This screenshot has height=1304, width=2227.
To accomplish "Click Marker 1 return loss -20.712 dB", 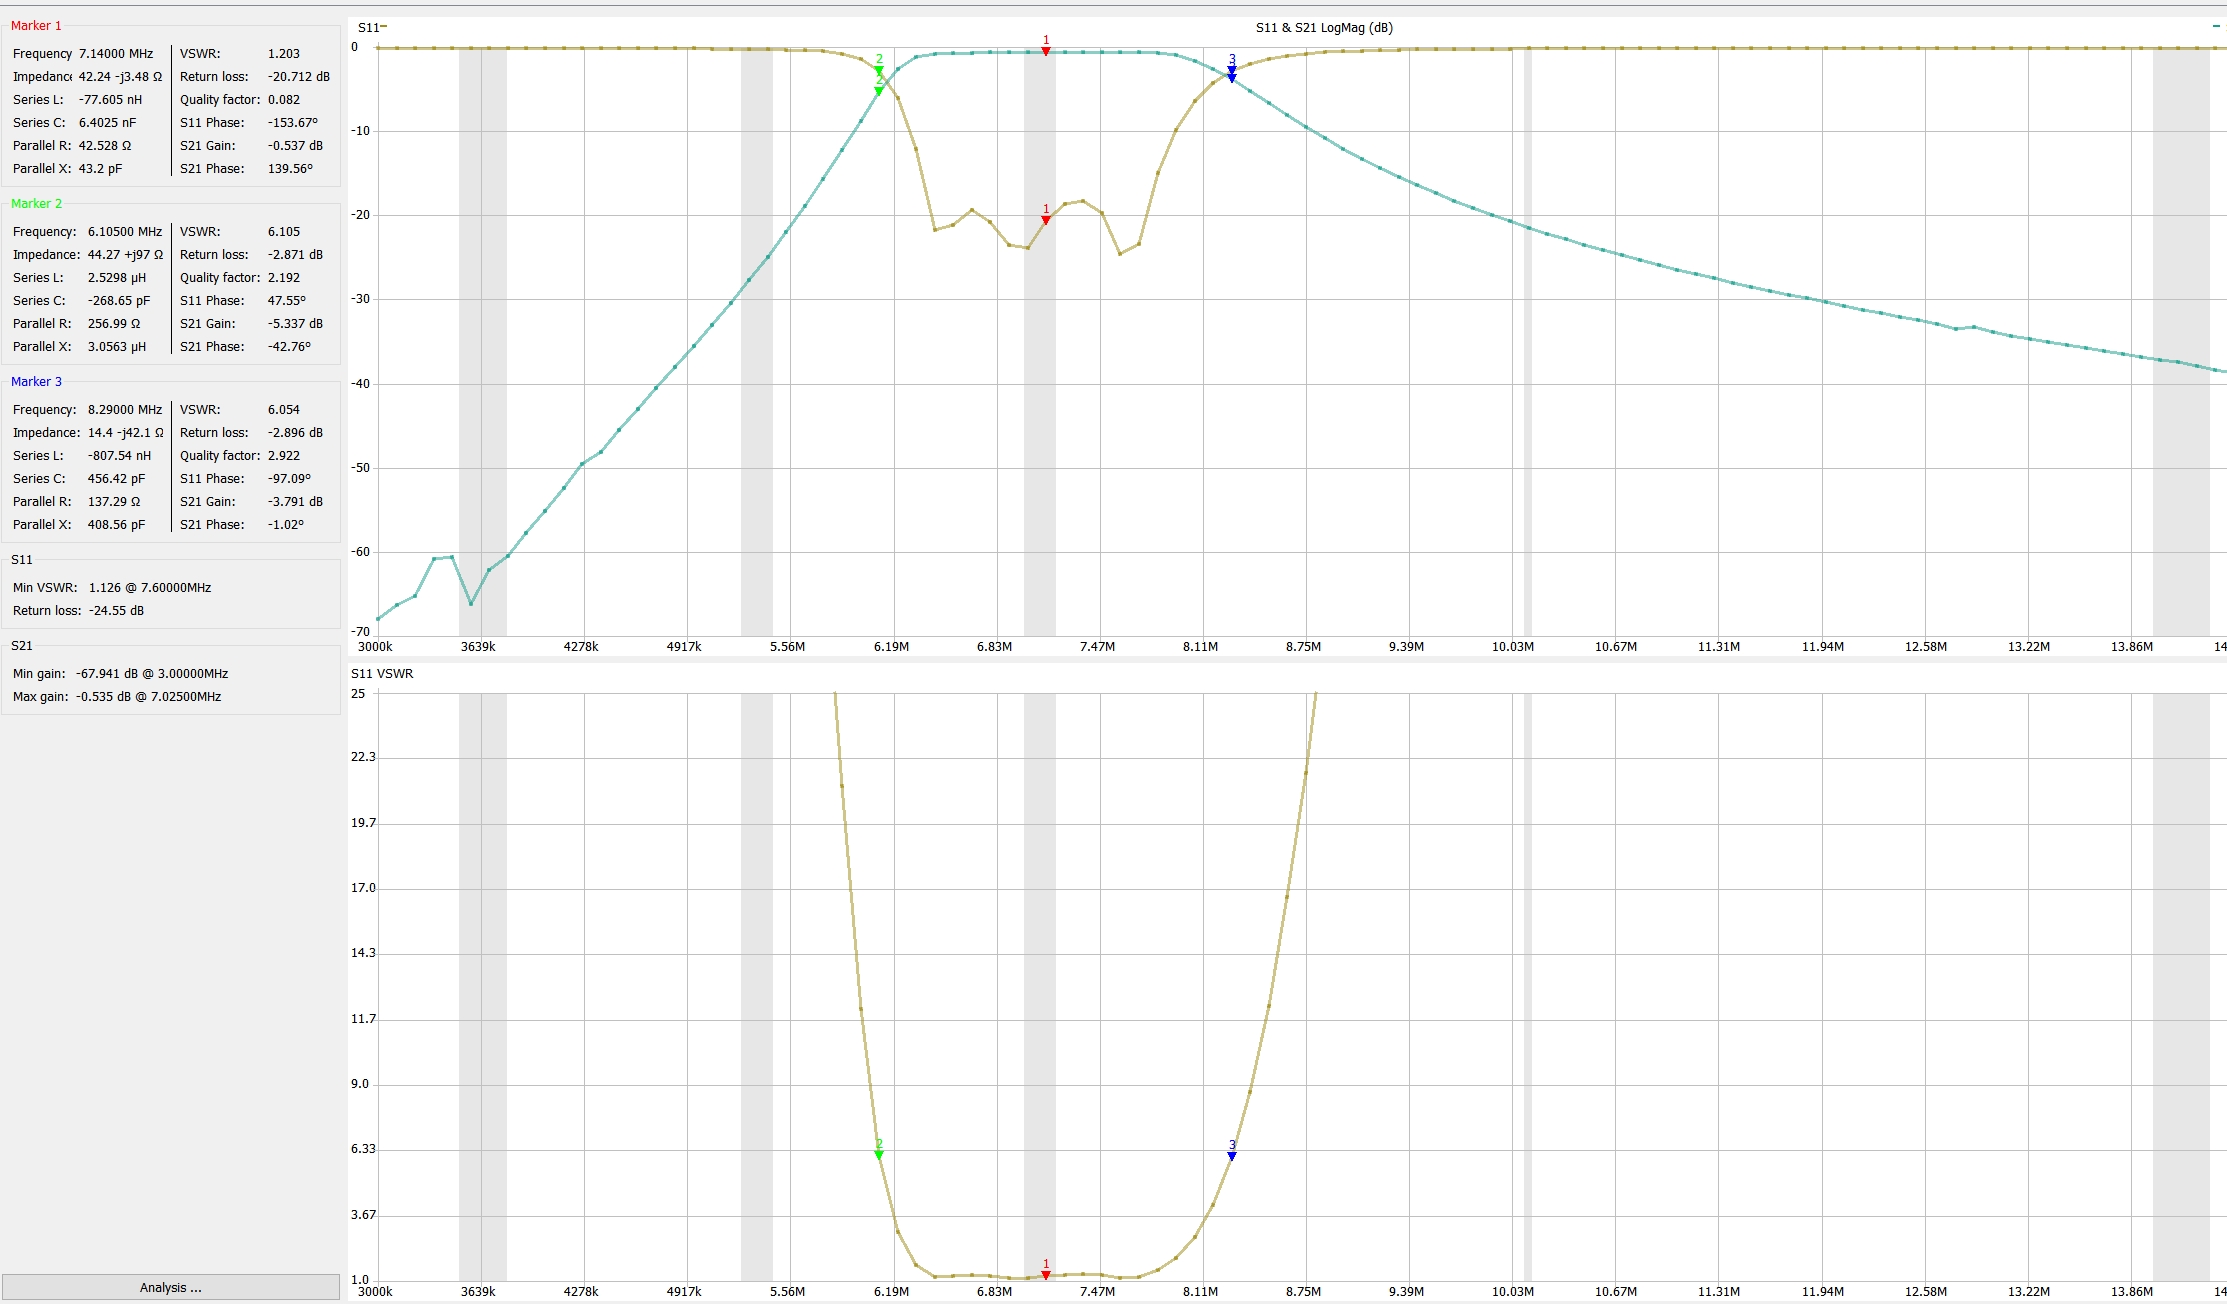I will [x=299, y=76].
